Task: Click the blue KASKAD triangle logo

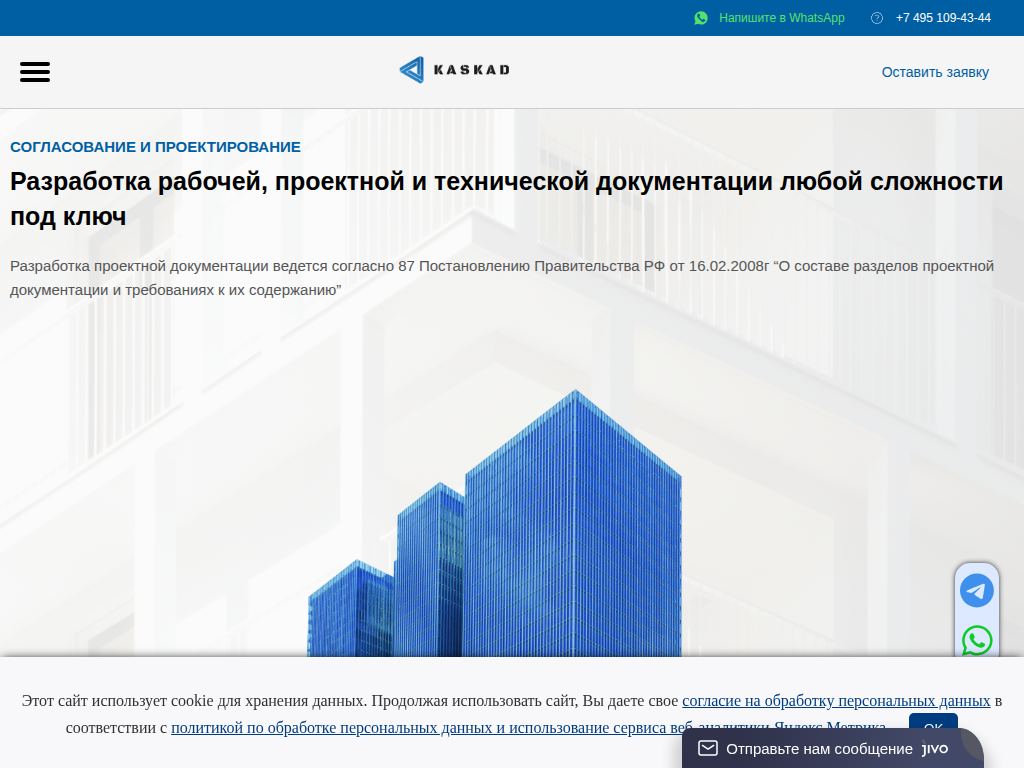Action: click(x=411, y=70)
